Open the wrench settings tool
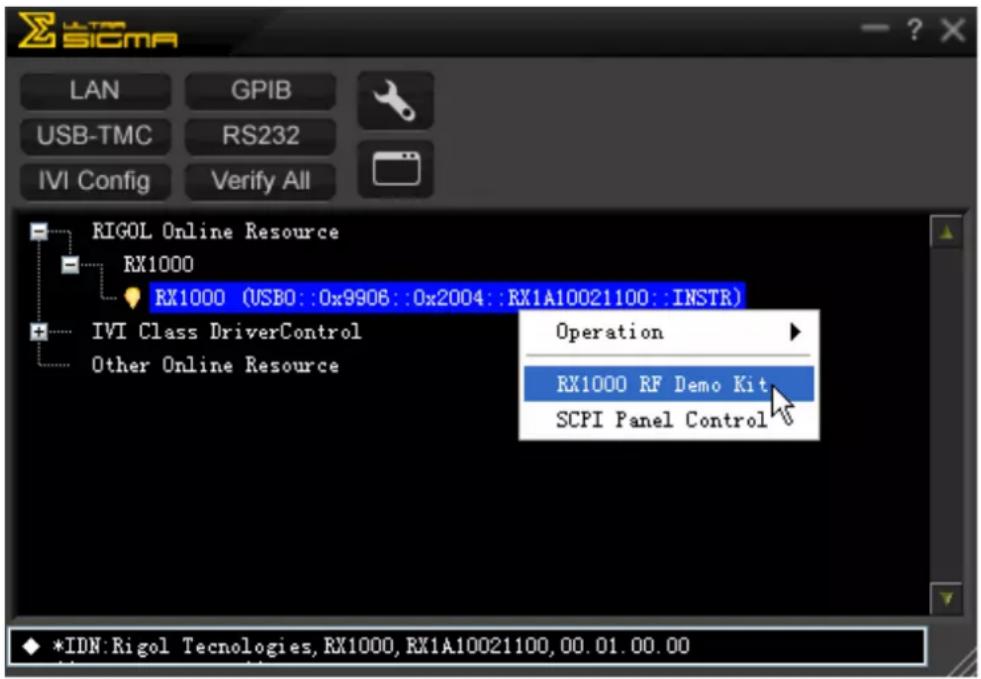 point(395,100)
